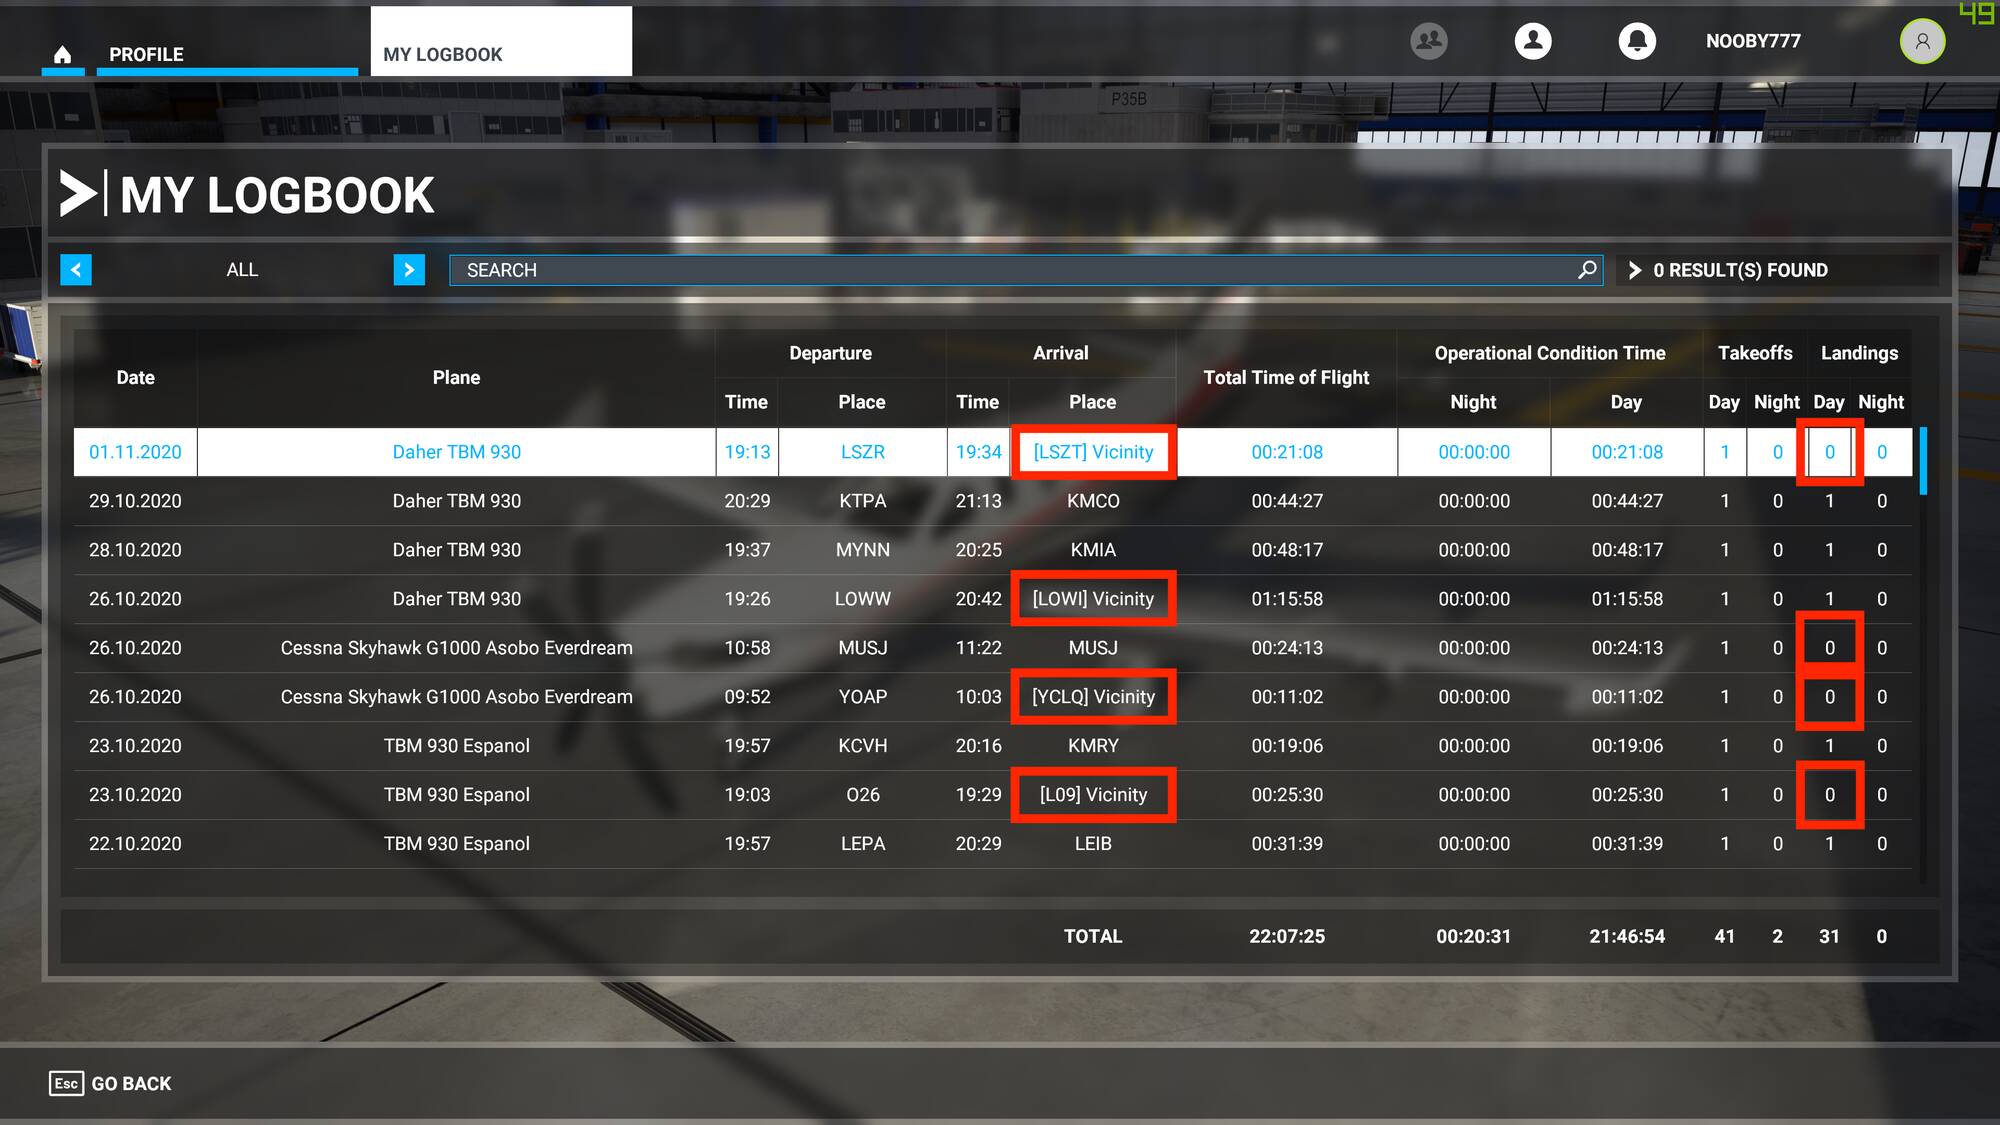
Task: Open the friends panel icon
Action: tap(1428, 41)
